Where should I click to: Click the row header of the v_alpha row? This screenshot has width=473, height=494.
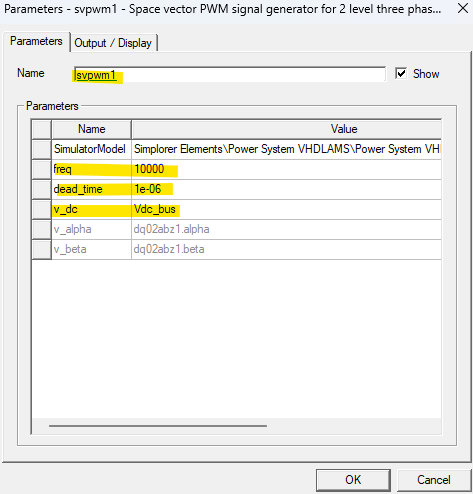click(x=42, y=229)
